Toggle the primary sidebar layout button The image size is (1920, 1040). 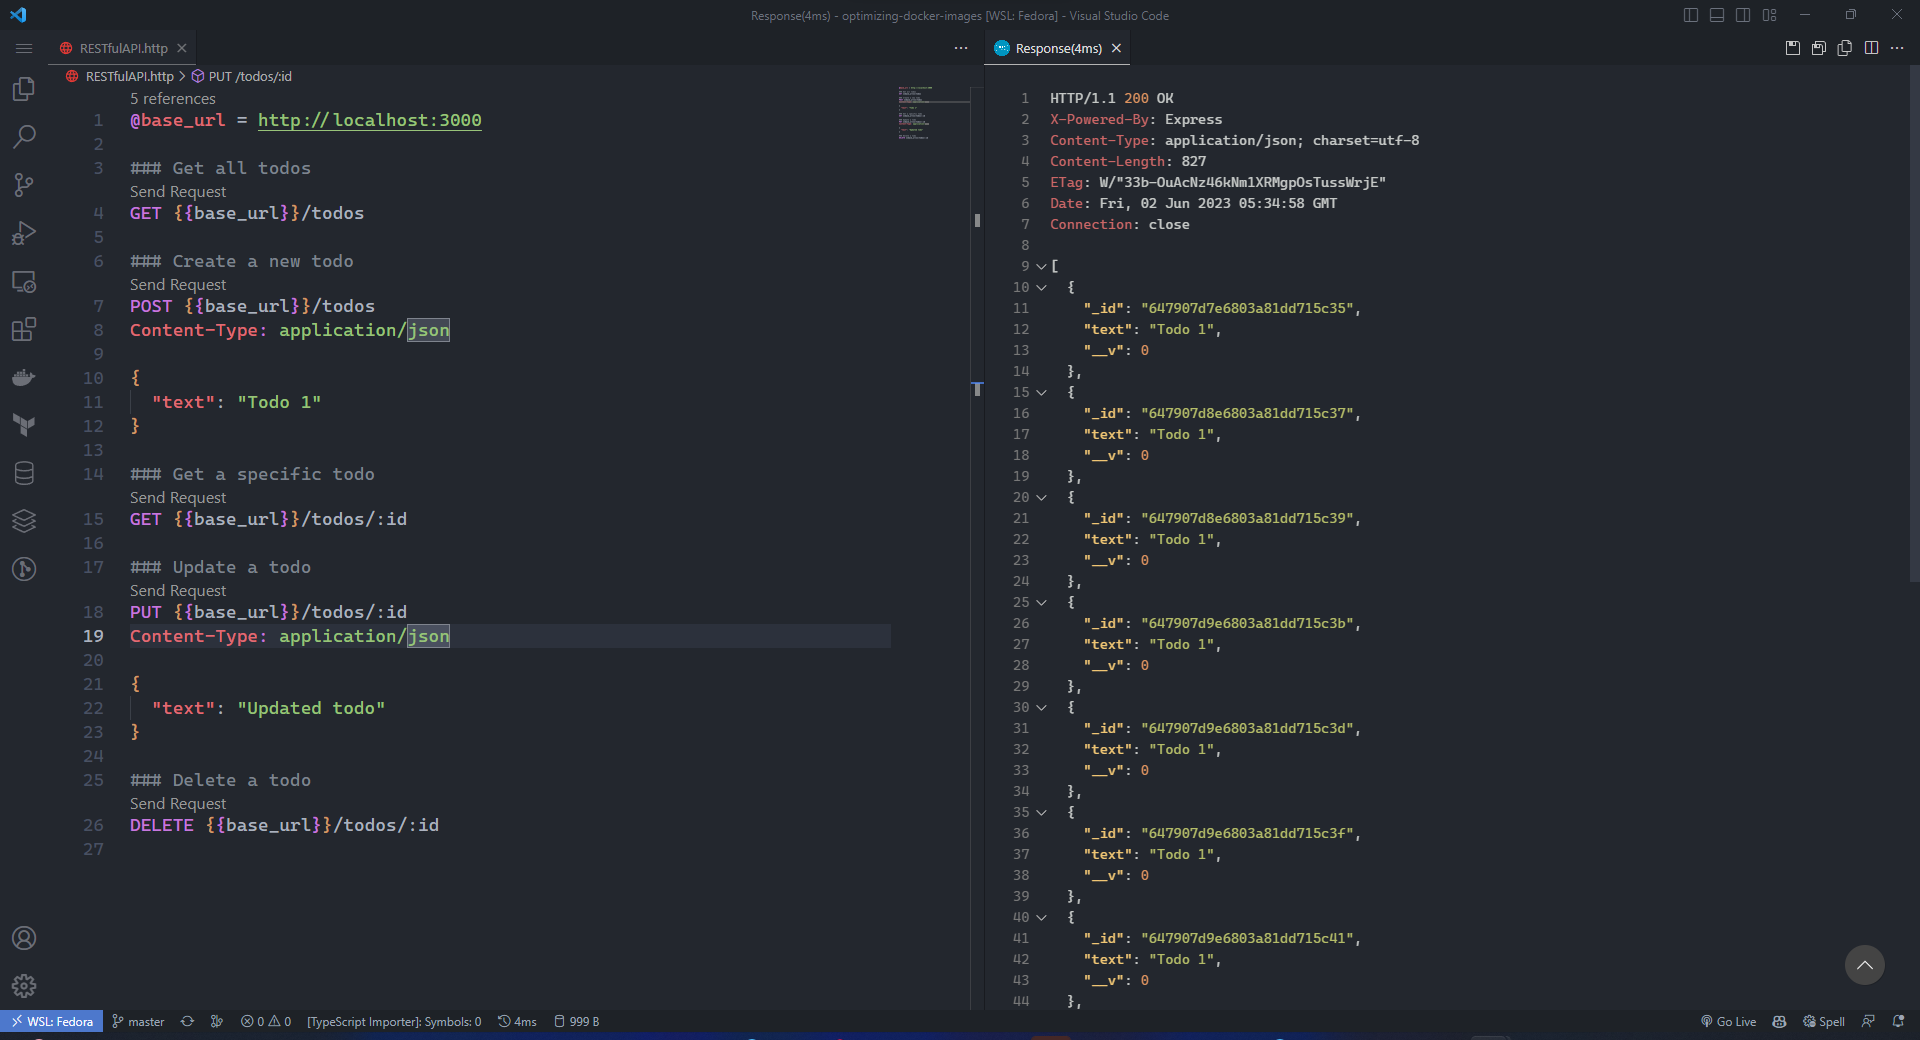point(1691,15)
